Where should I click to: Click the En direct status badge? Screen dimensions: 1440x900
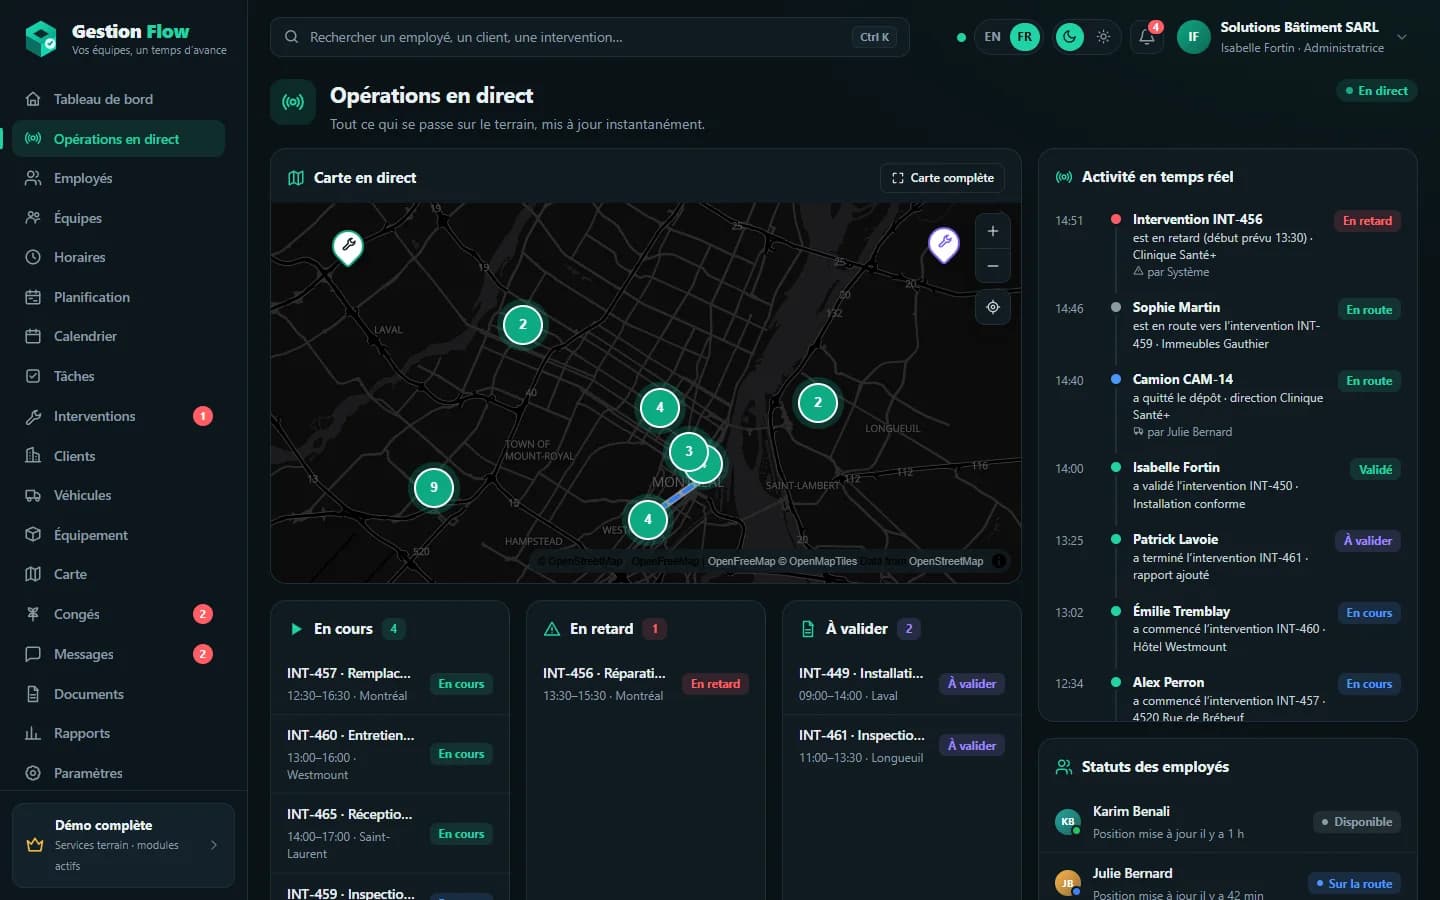[x=1376, y=91]
